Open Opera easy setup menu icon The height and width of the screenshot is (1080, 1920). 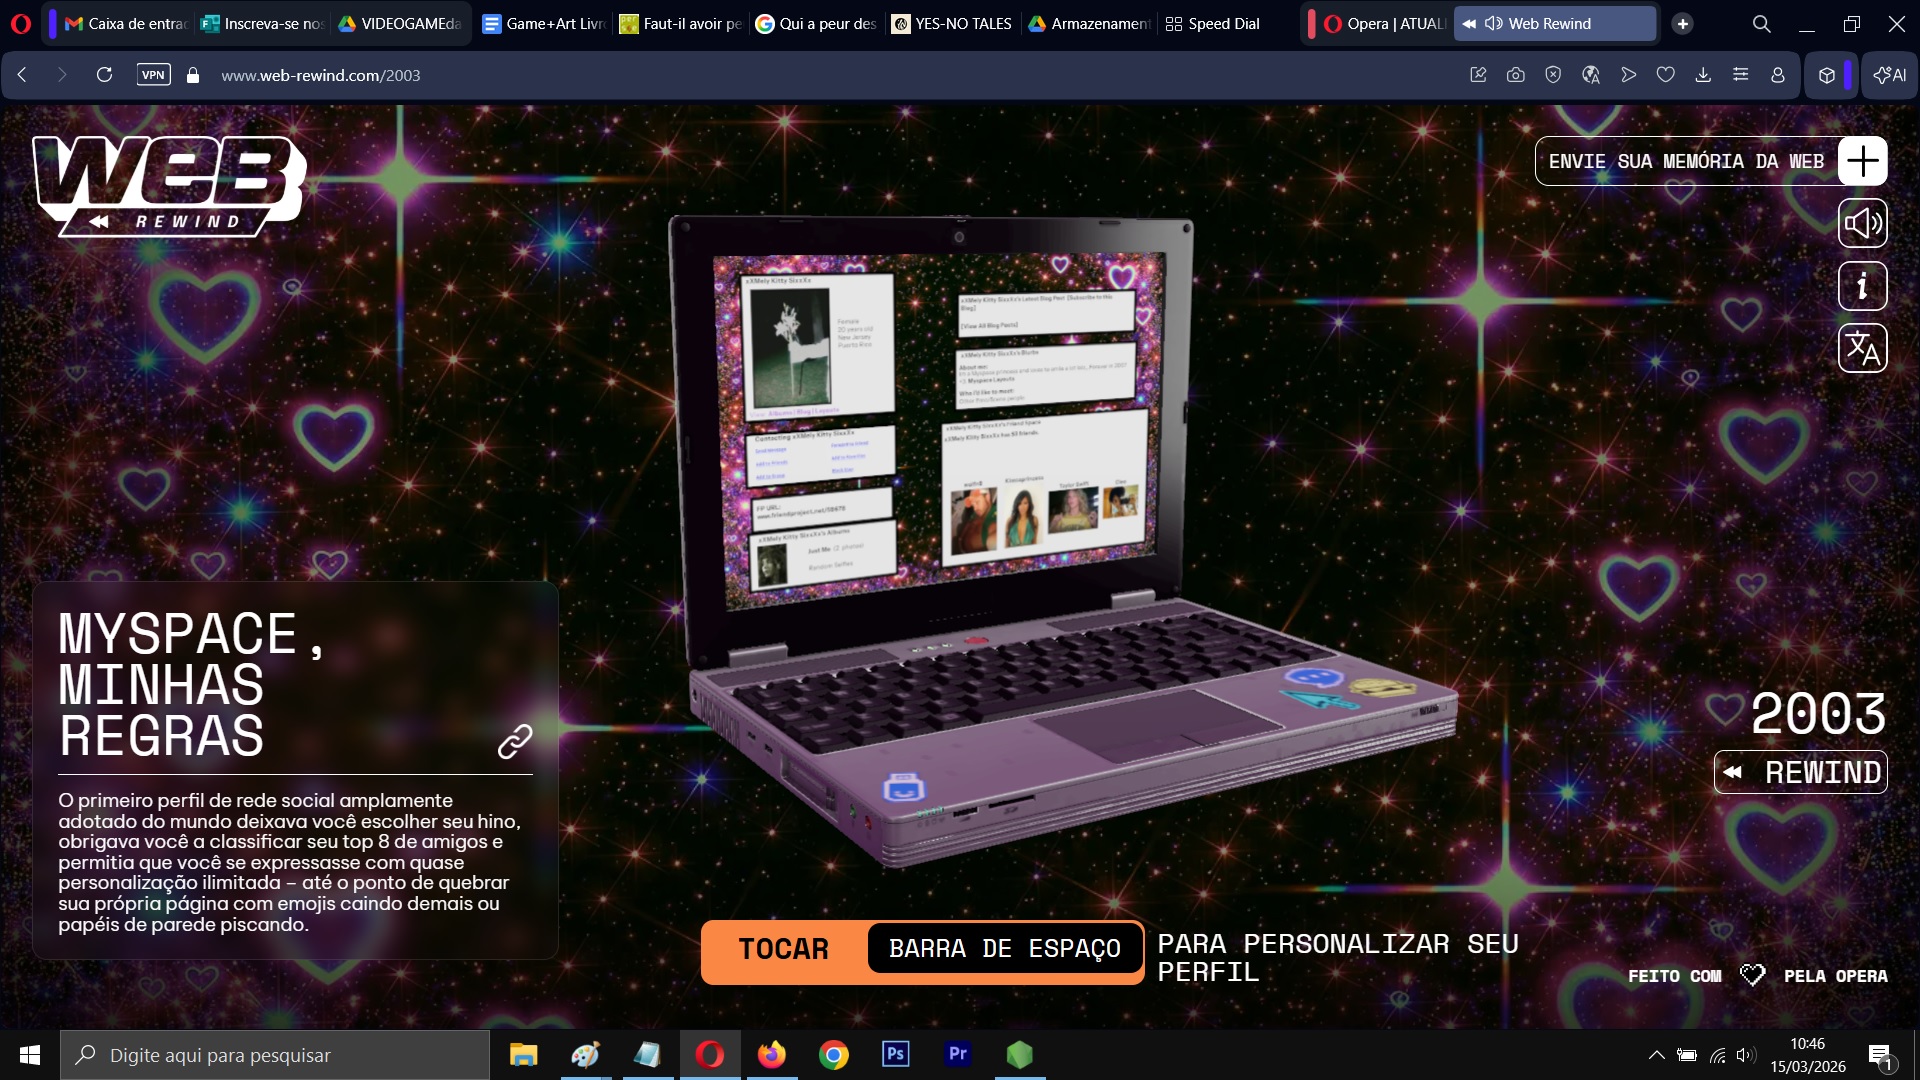click(x=1741, y=75)
